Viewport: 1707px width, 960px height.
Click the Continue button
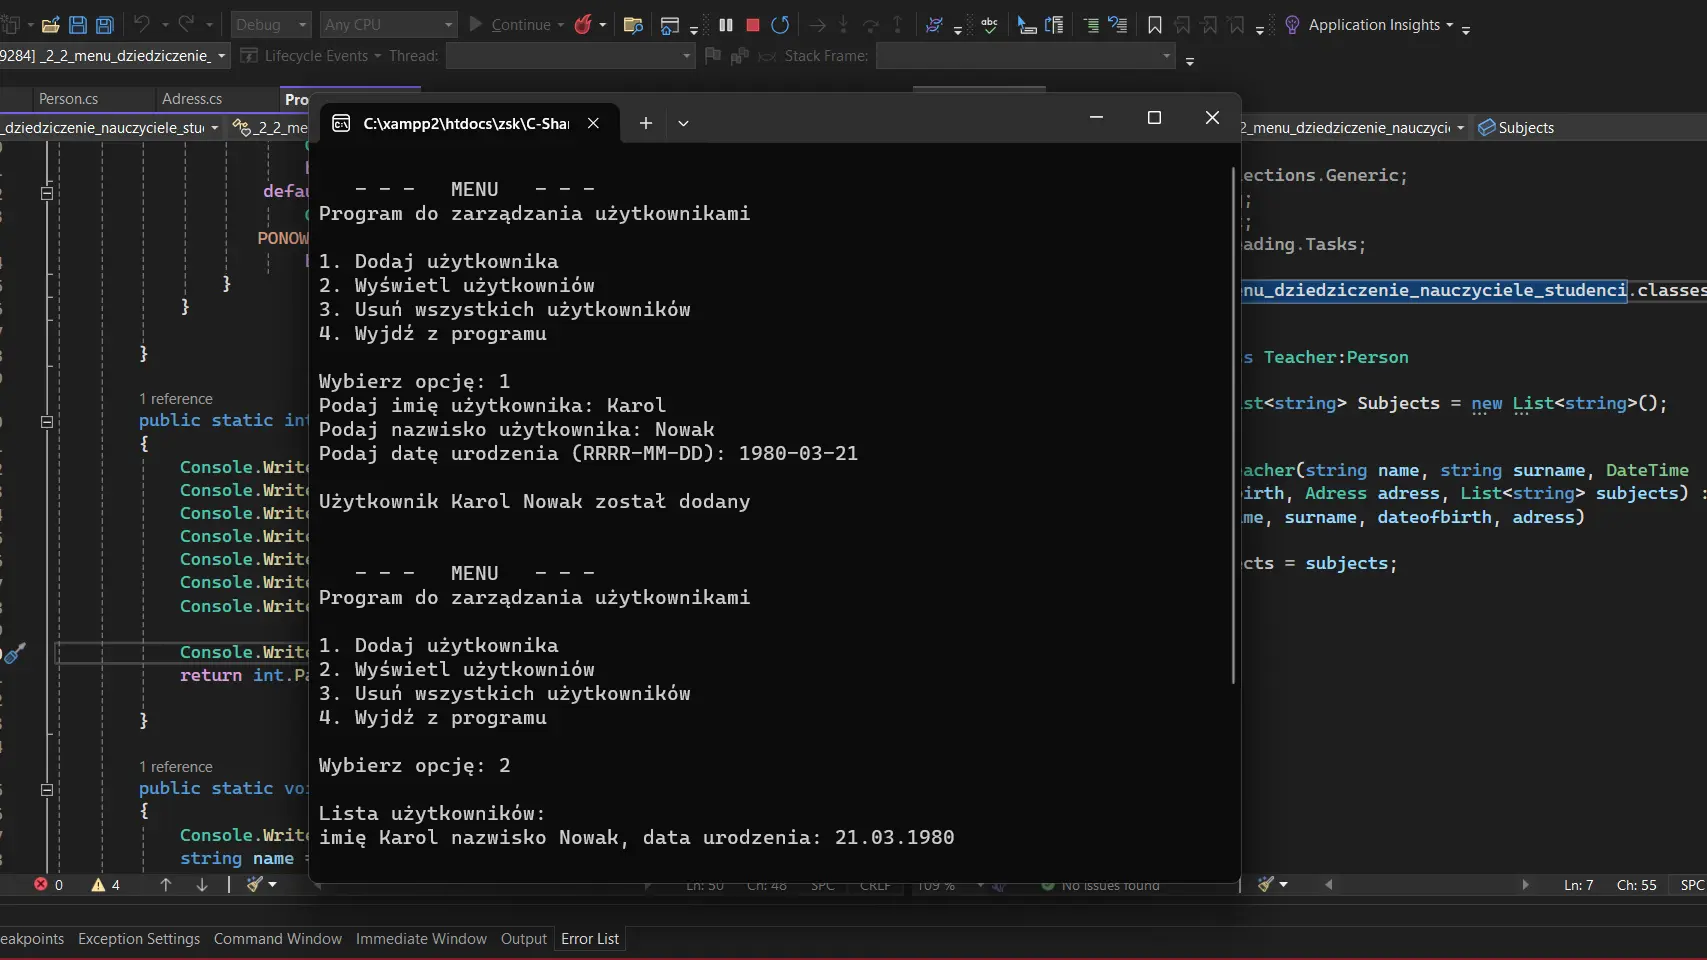[510, 25]
